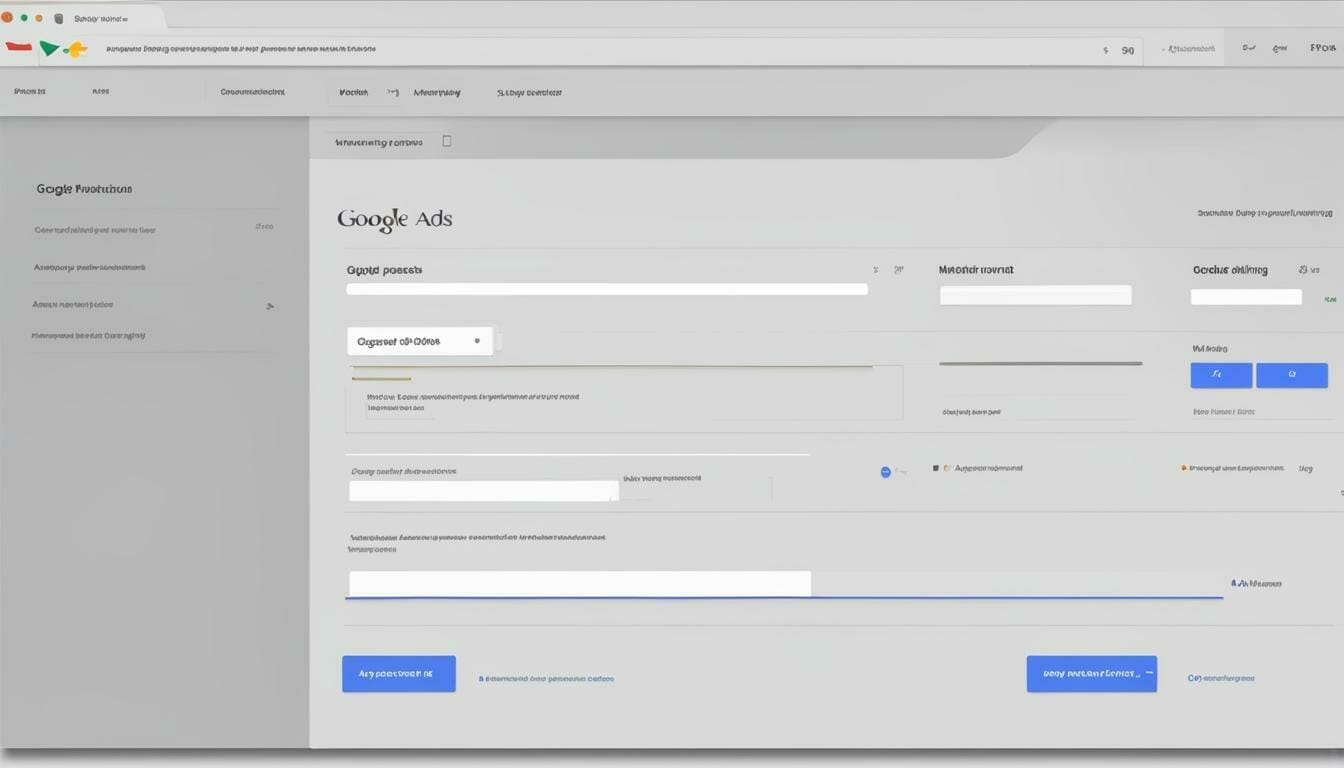Click the blue text link at bottom right
The height and width of the screenshot is (768, 1344).
click(x=1220, y=678)
